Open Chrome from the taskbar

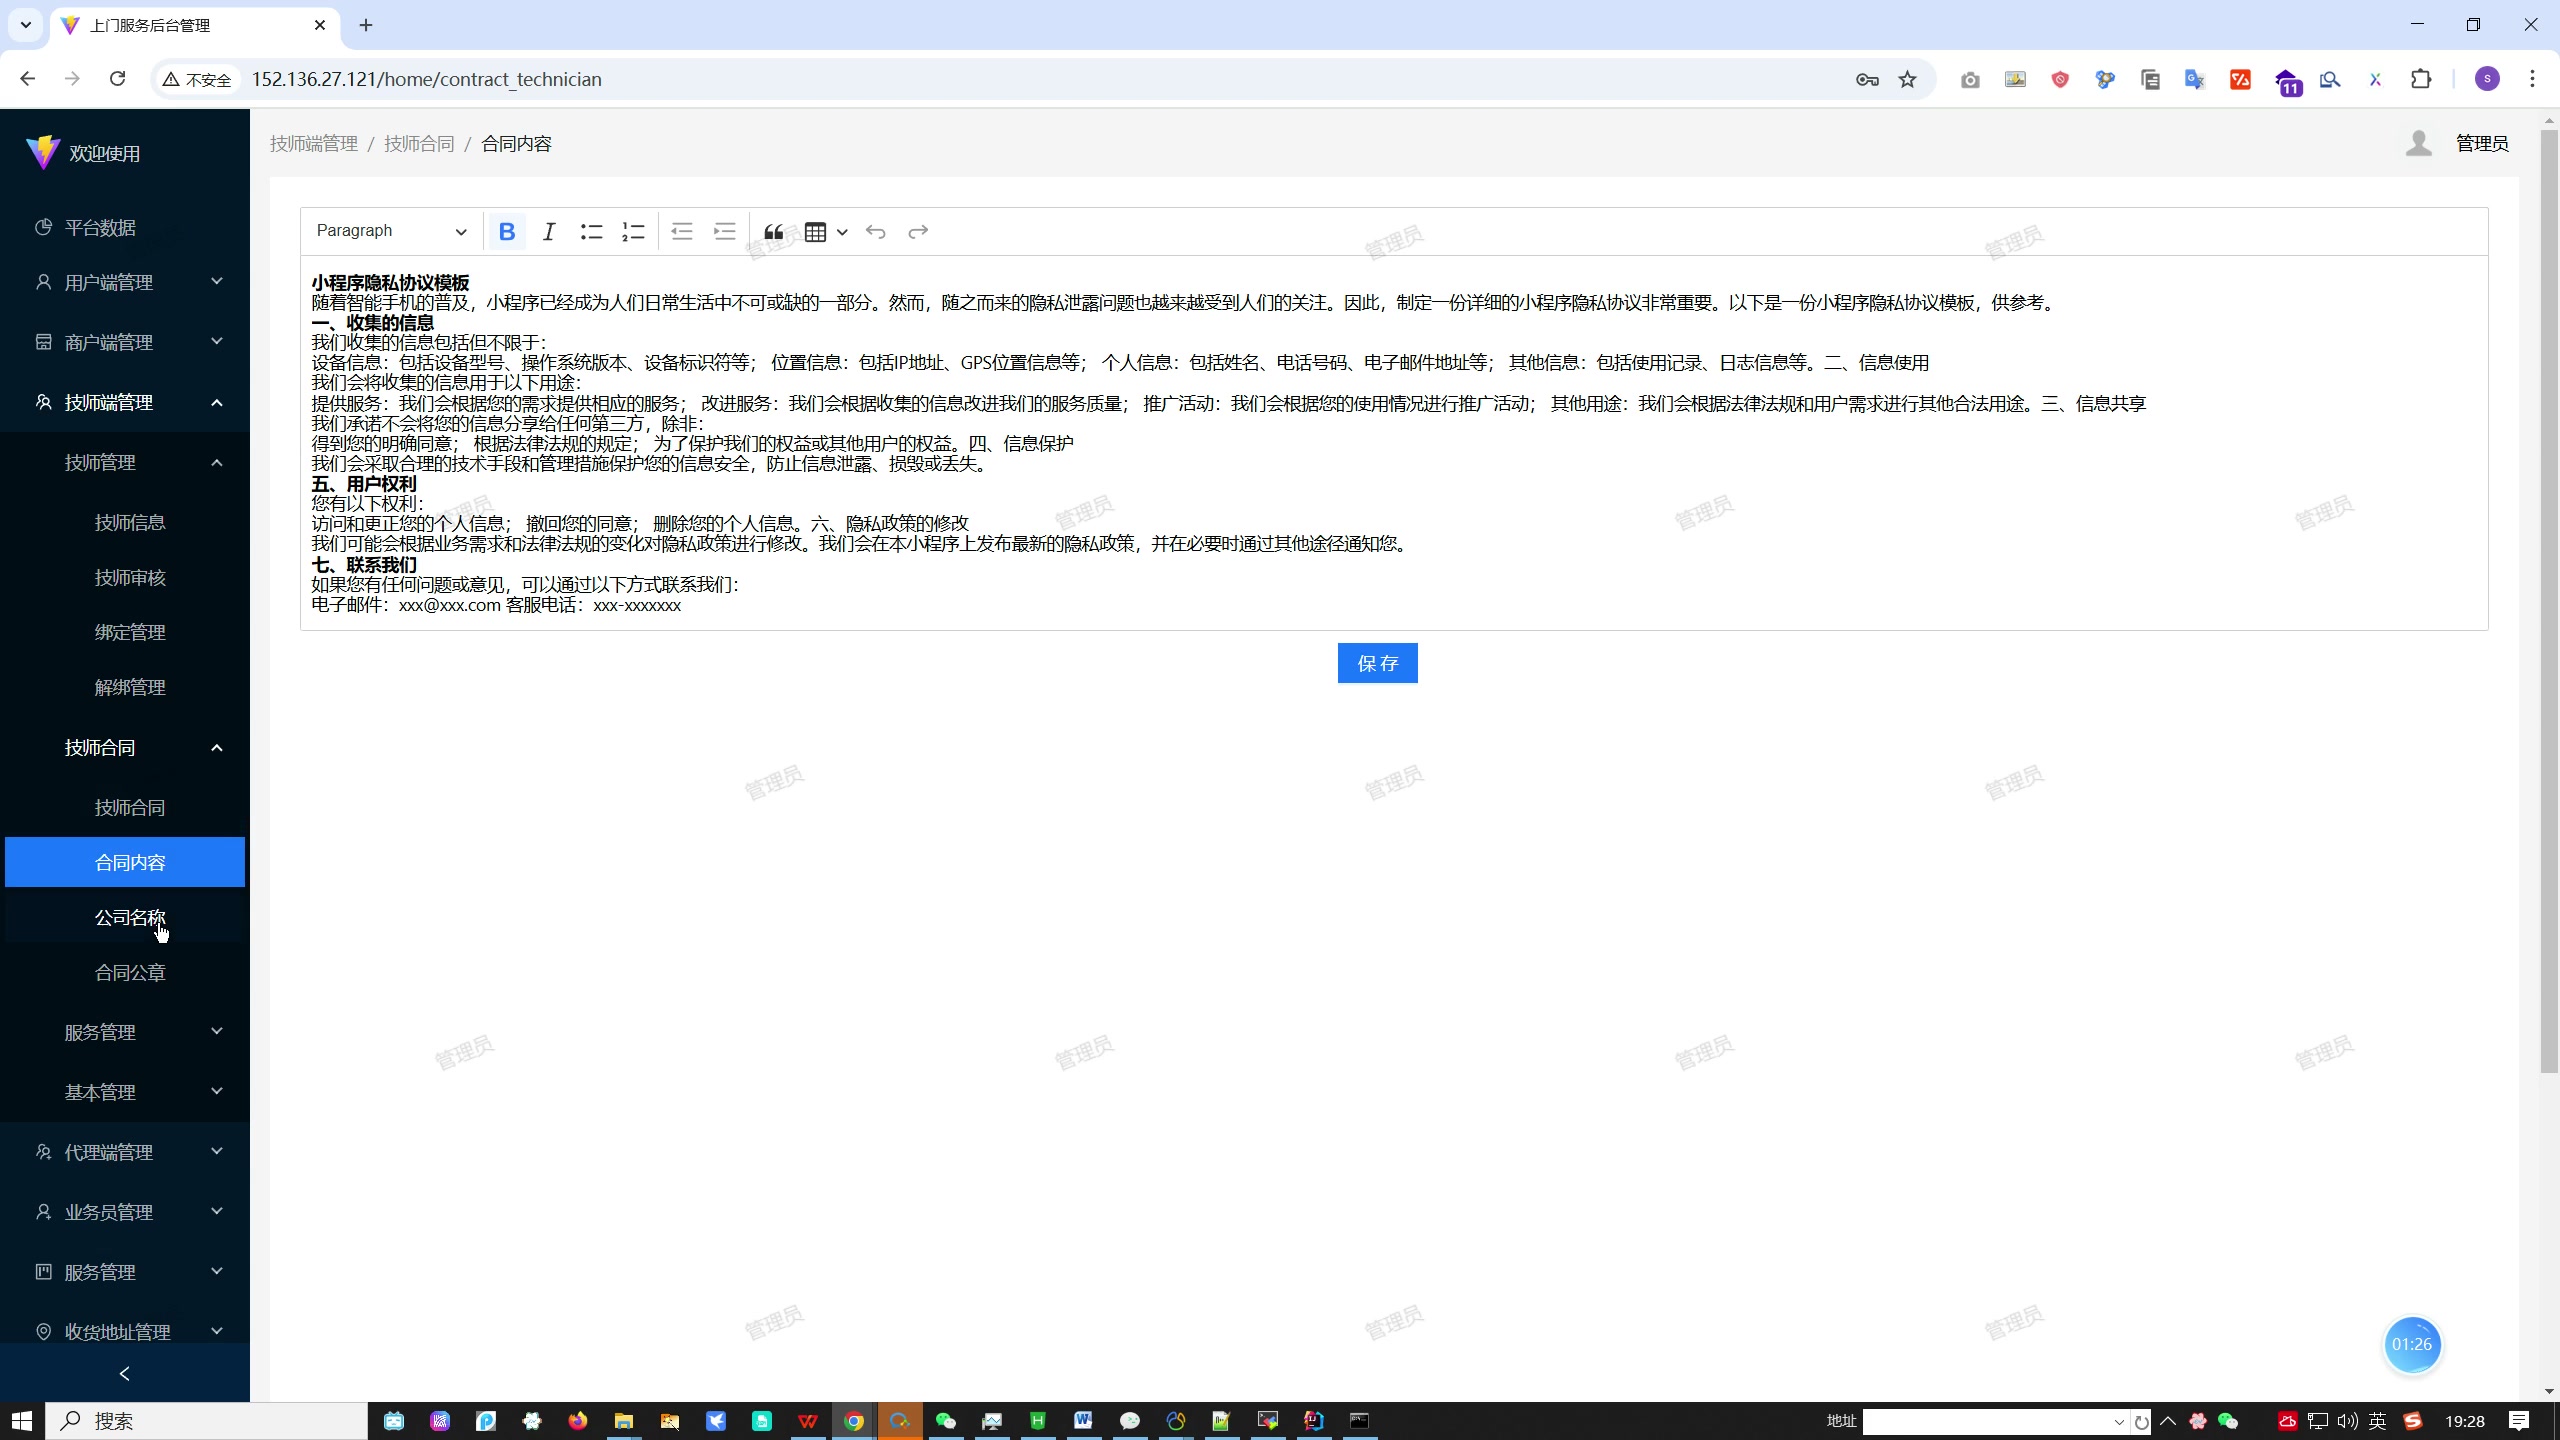854,1421
